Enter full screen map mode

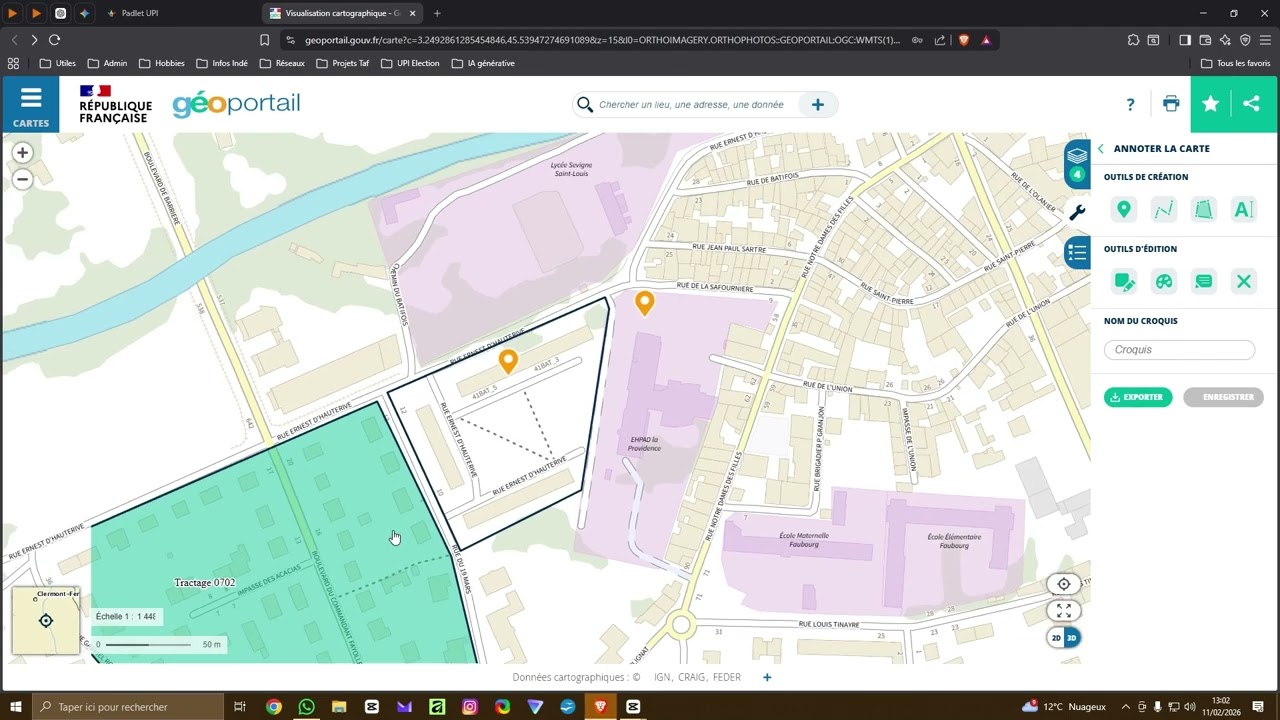click(1064, 610)
